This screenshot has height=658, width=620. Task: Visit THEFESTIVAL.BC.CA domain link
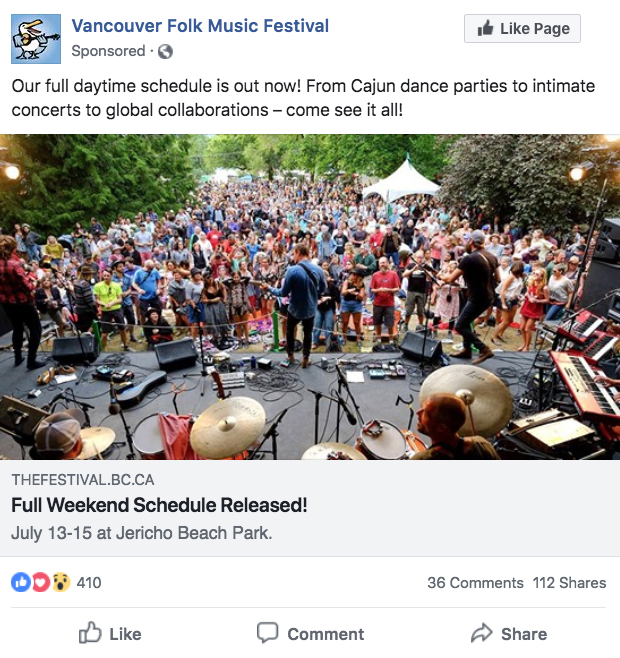coord(83,480)
